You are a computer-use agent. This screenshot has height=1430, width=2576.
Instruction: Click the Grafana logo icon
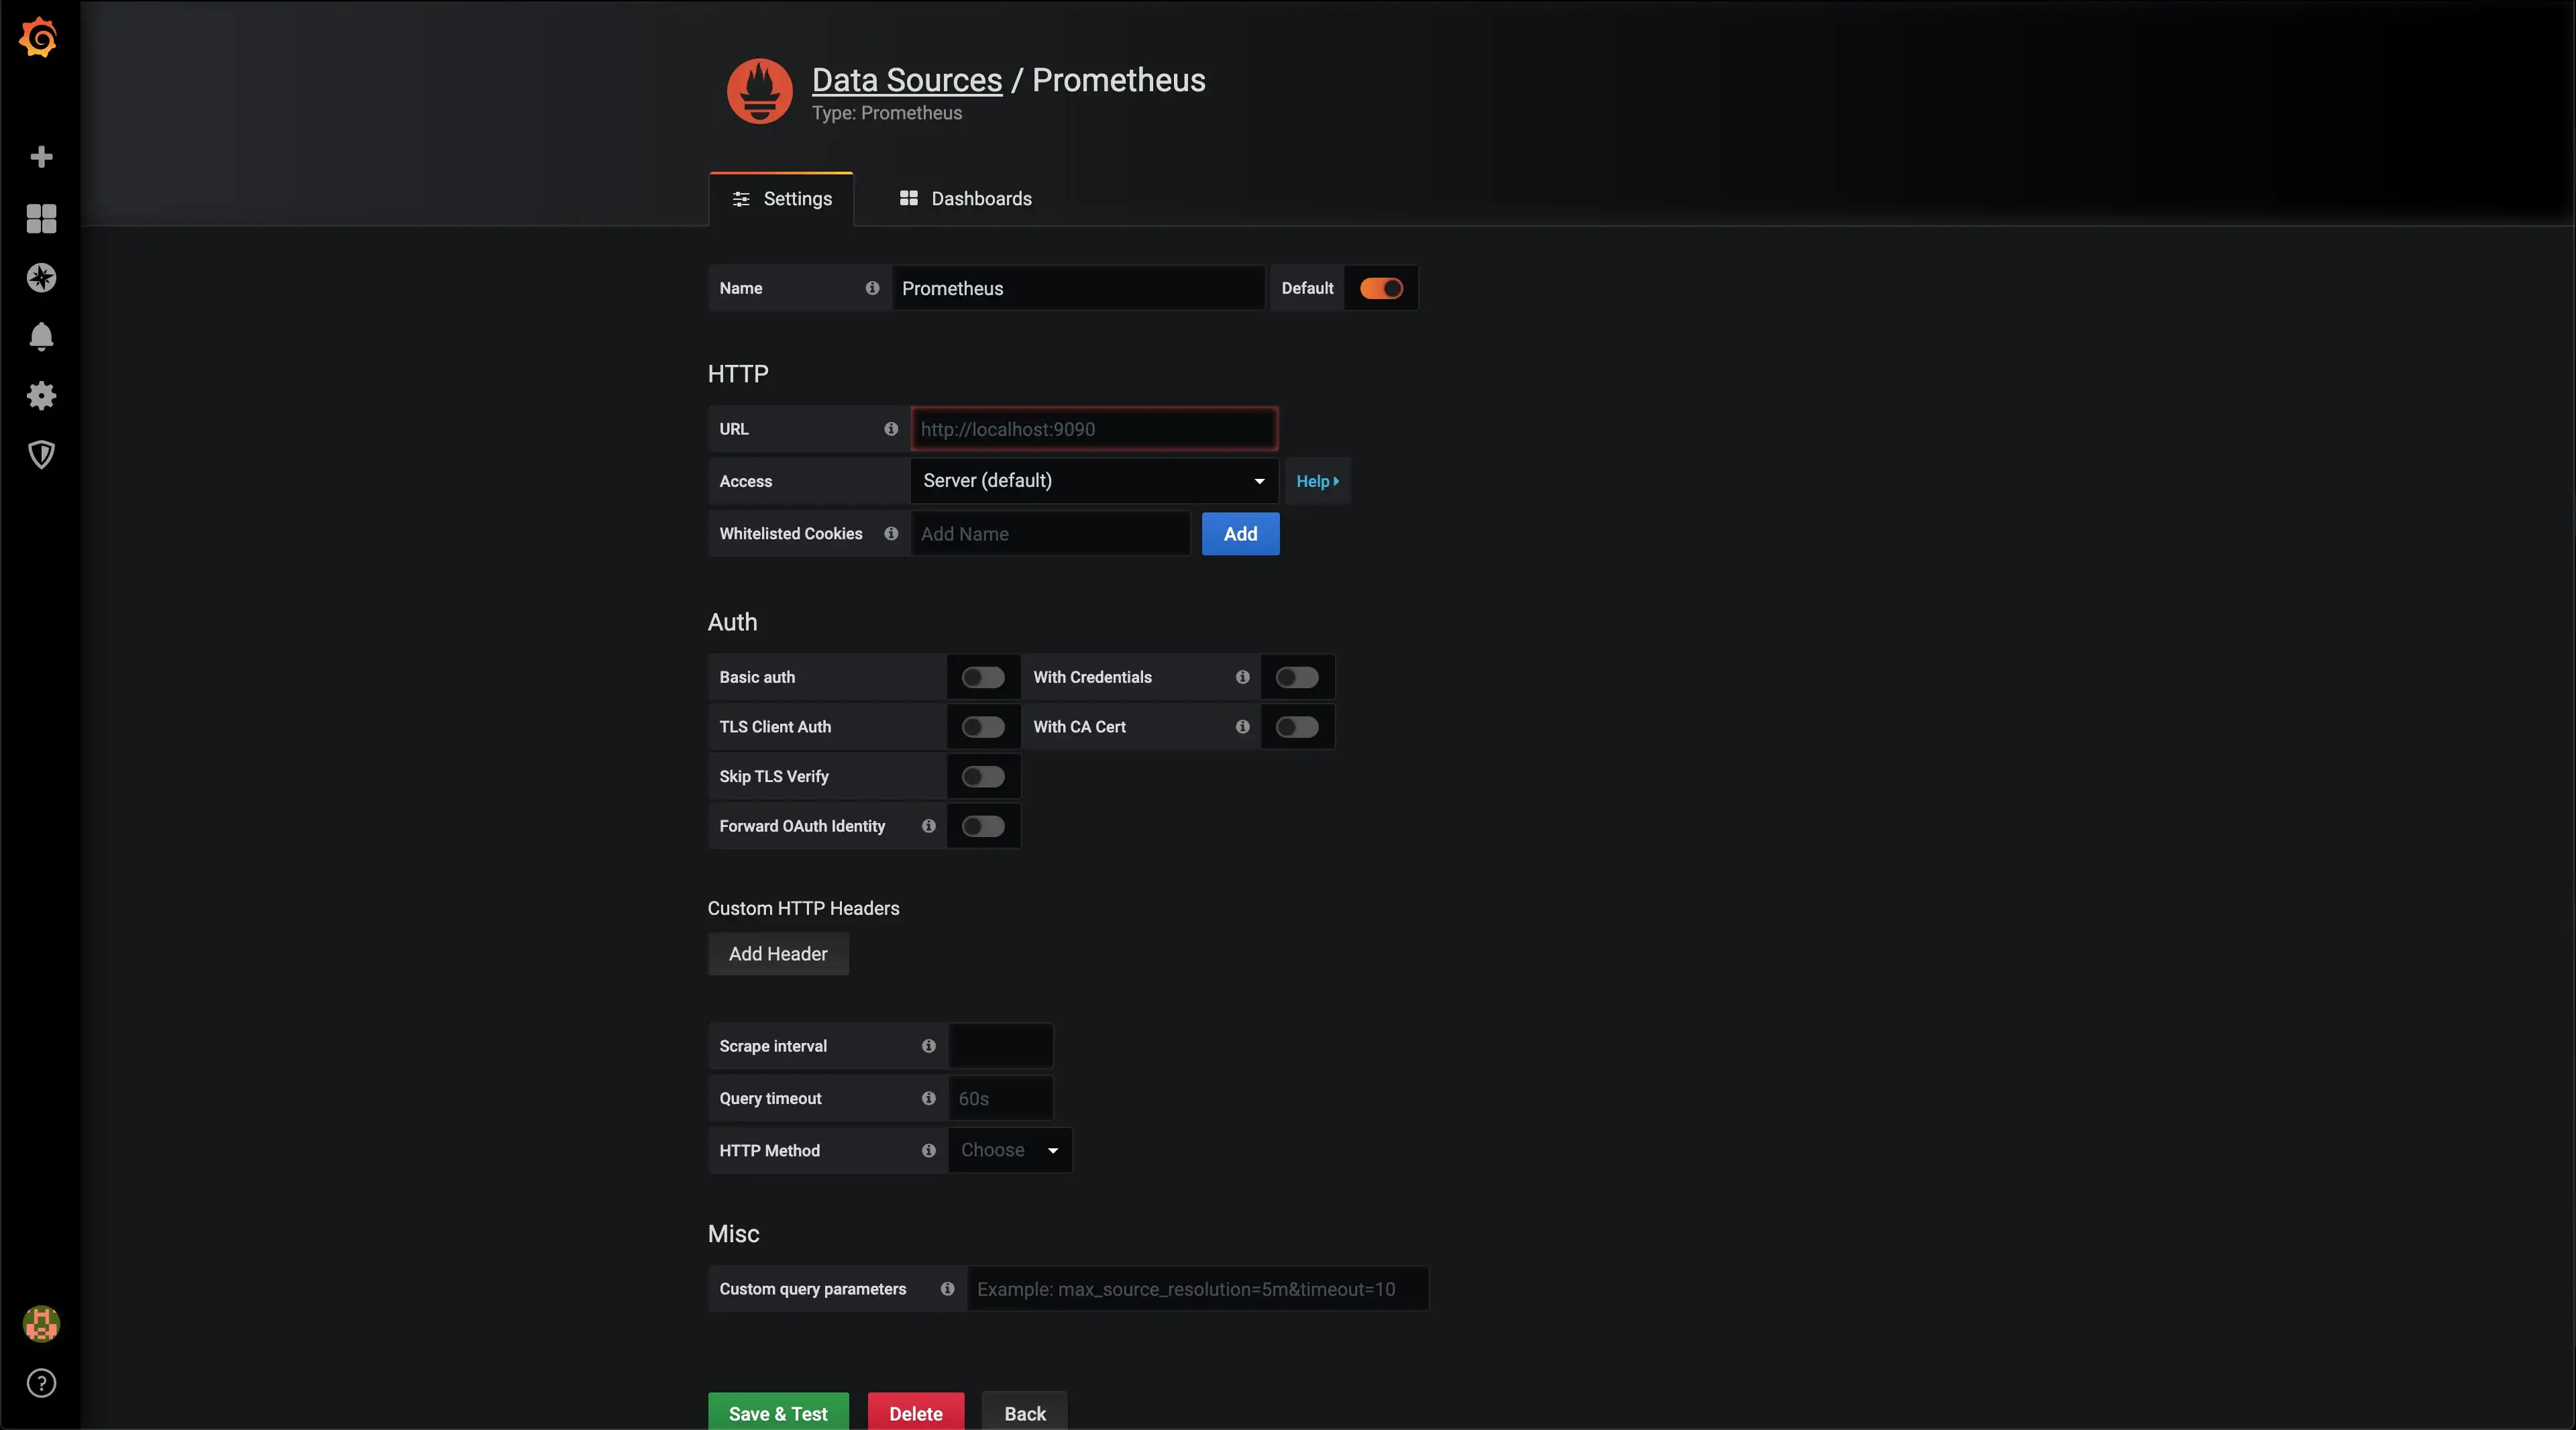40,38
